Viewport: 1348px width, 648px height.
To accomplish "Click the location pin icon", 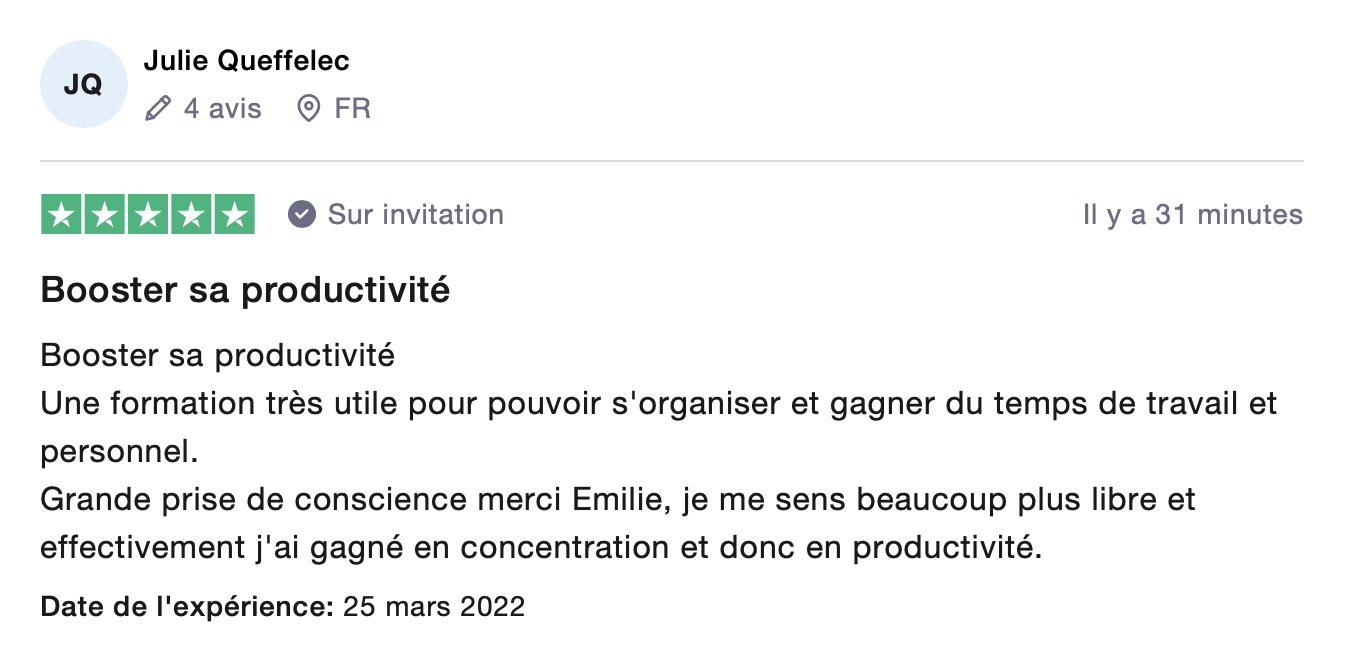I will click(x=310, y=108).
